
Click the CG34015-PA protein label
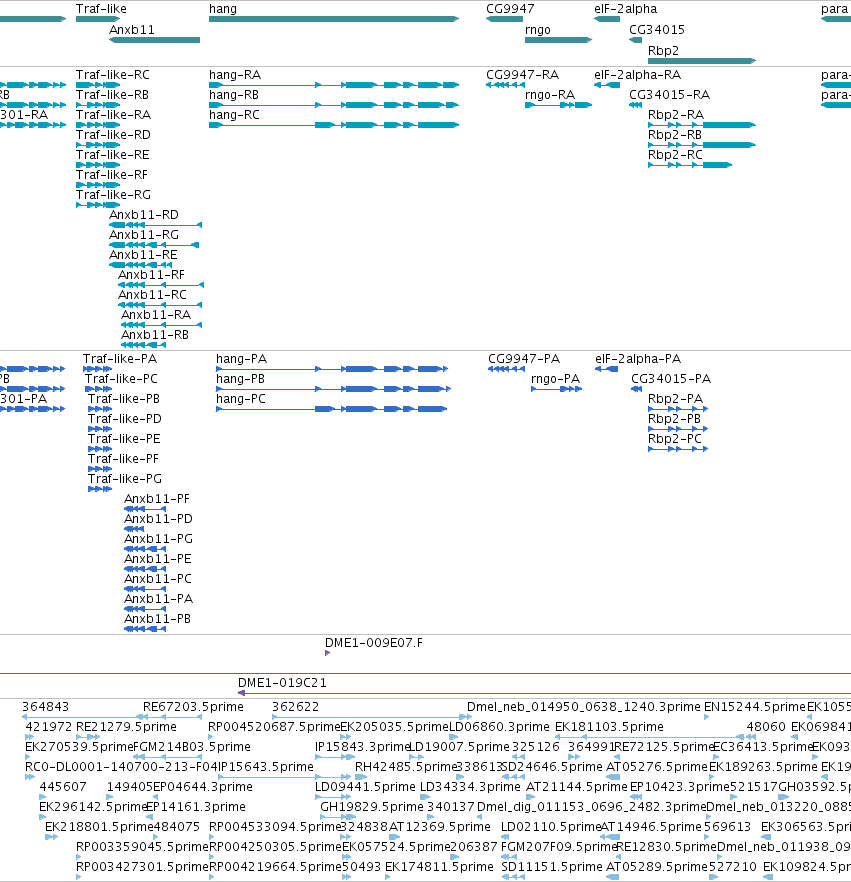pos(671,379)
